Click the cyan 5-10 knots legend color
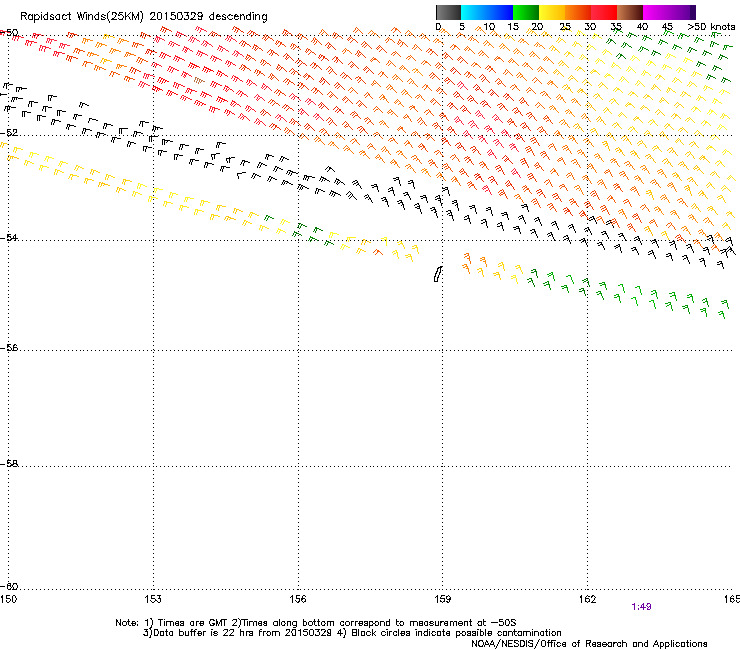The height and width of the screenshot is (650, 740). 474,12
